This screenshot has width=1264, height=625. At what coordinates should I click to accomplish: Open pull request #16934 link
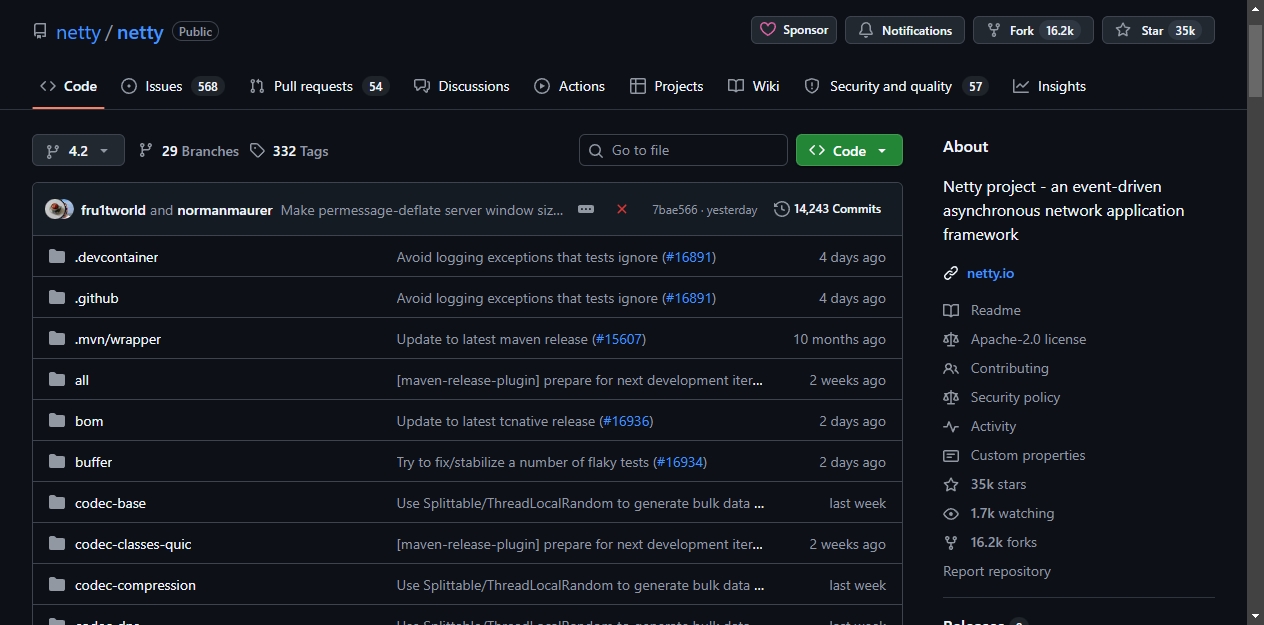coord(680,462)
